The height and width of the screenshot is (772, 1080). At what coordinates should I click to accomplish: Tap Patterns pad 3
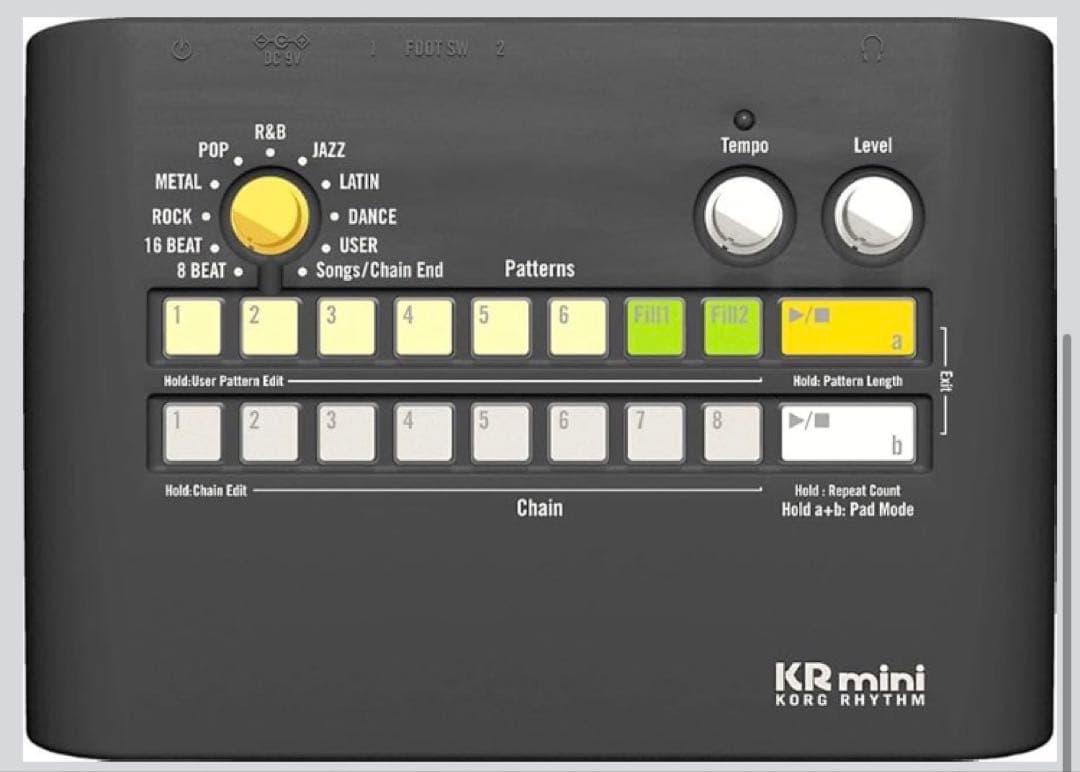346,326
